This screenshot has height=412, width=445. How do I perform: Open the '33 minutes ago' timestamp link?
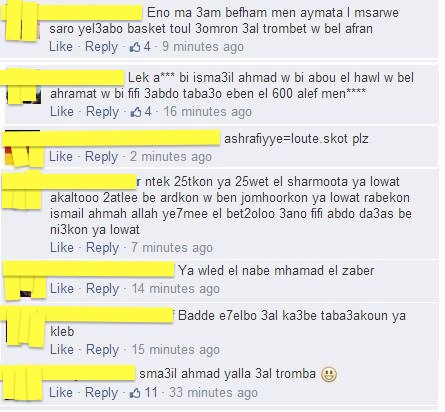(213, 393)
